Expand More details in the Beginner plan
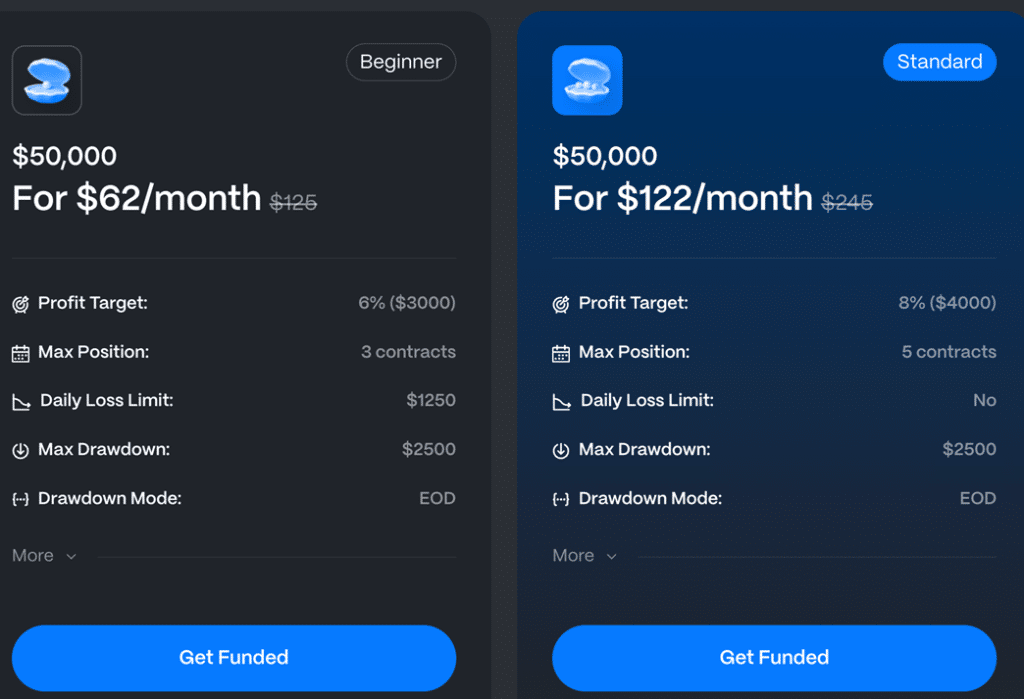Image resolution: width=1024 pixels, height=699 pixels. (x=44, y=556)
